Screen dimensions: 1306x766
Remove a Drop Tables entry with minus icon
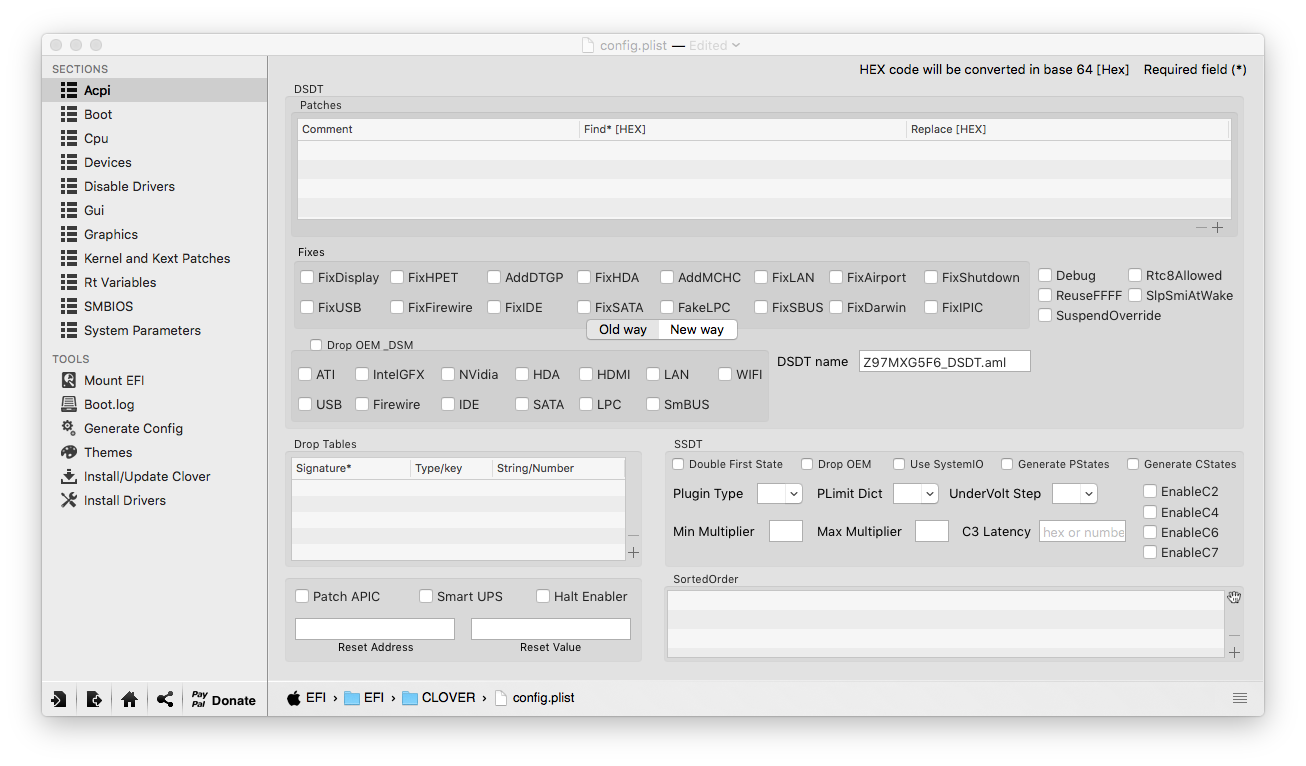pyautogui.click(x=633, y=536)
